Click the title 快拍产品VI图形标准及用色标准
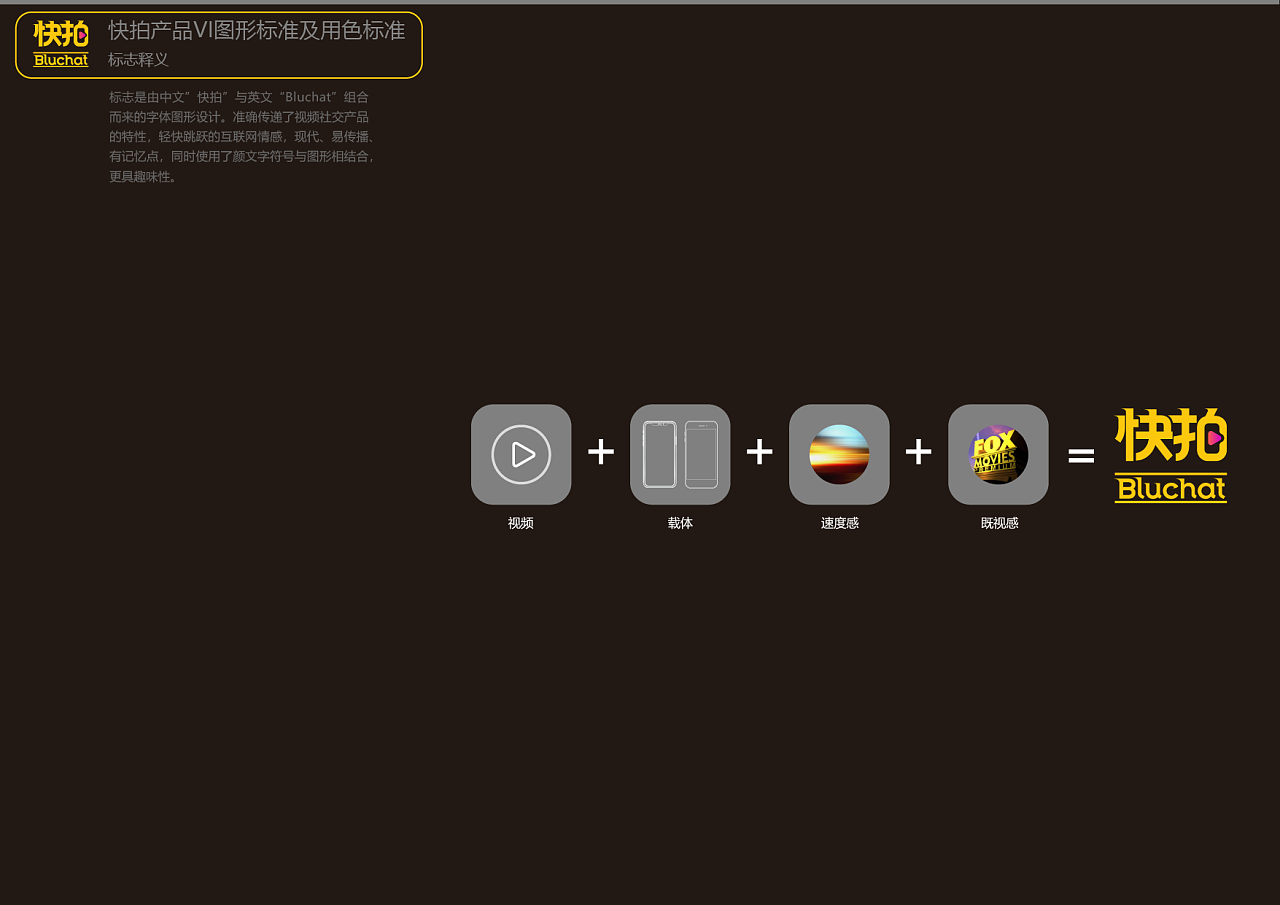This screenshot has width=1280, height=905. 256,31
